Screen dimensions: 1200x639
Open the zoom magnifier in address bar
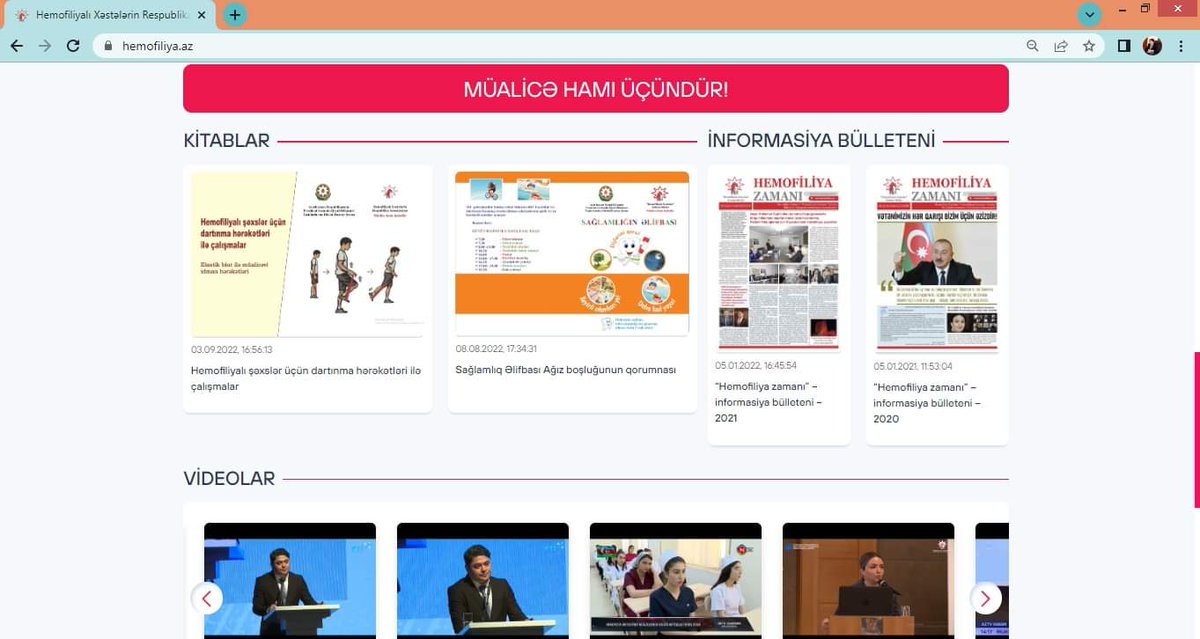point(1033,46)
